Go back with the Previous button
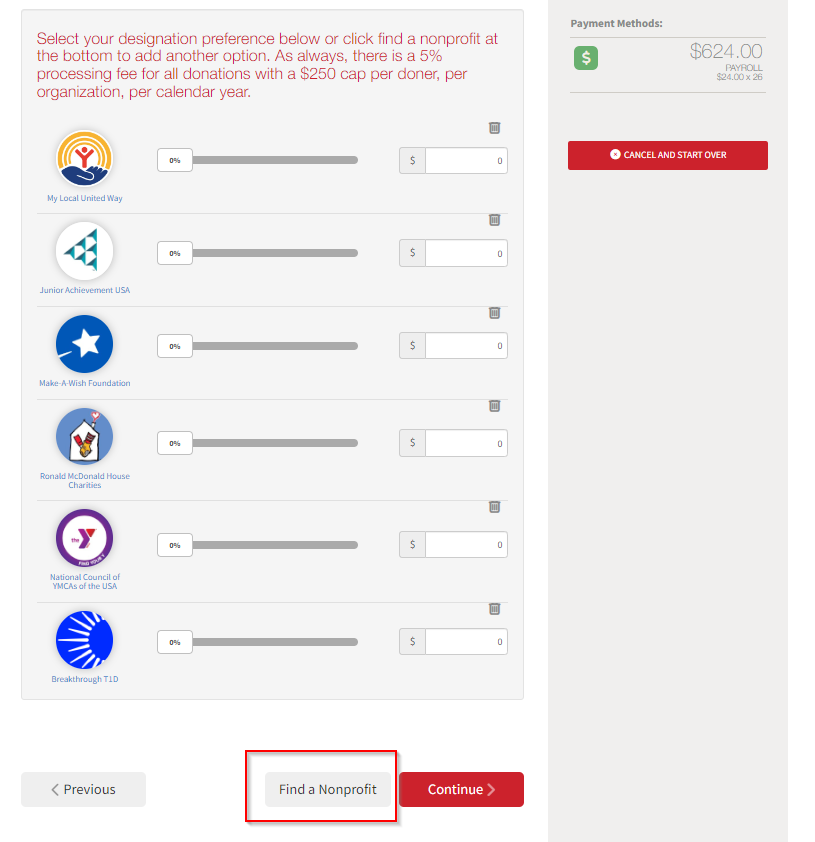Viewport: 815px width, 842px height. pos(83,789)
